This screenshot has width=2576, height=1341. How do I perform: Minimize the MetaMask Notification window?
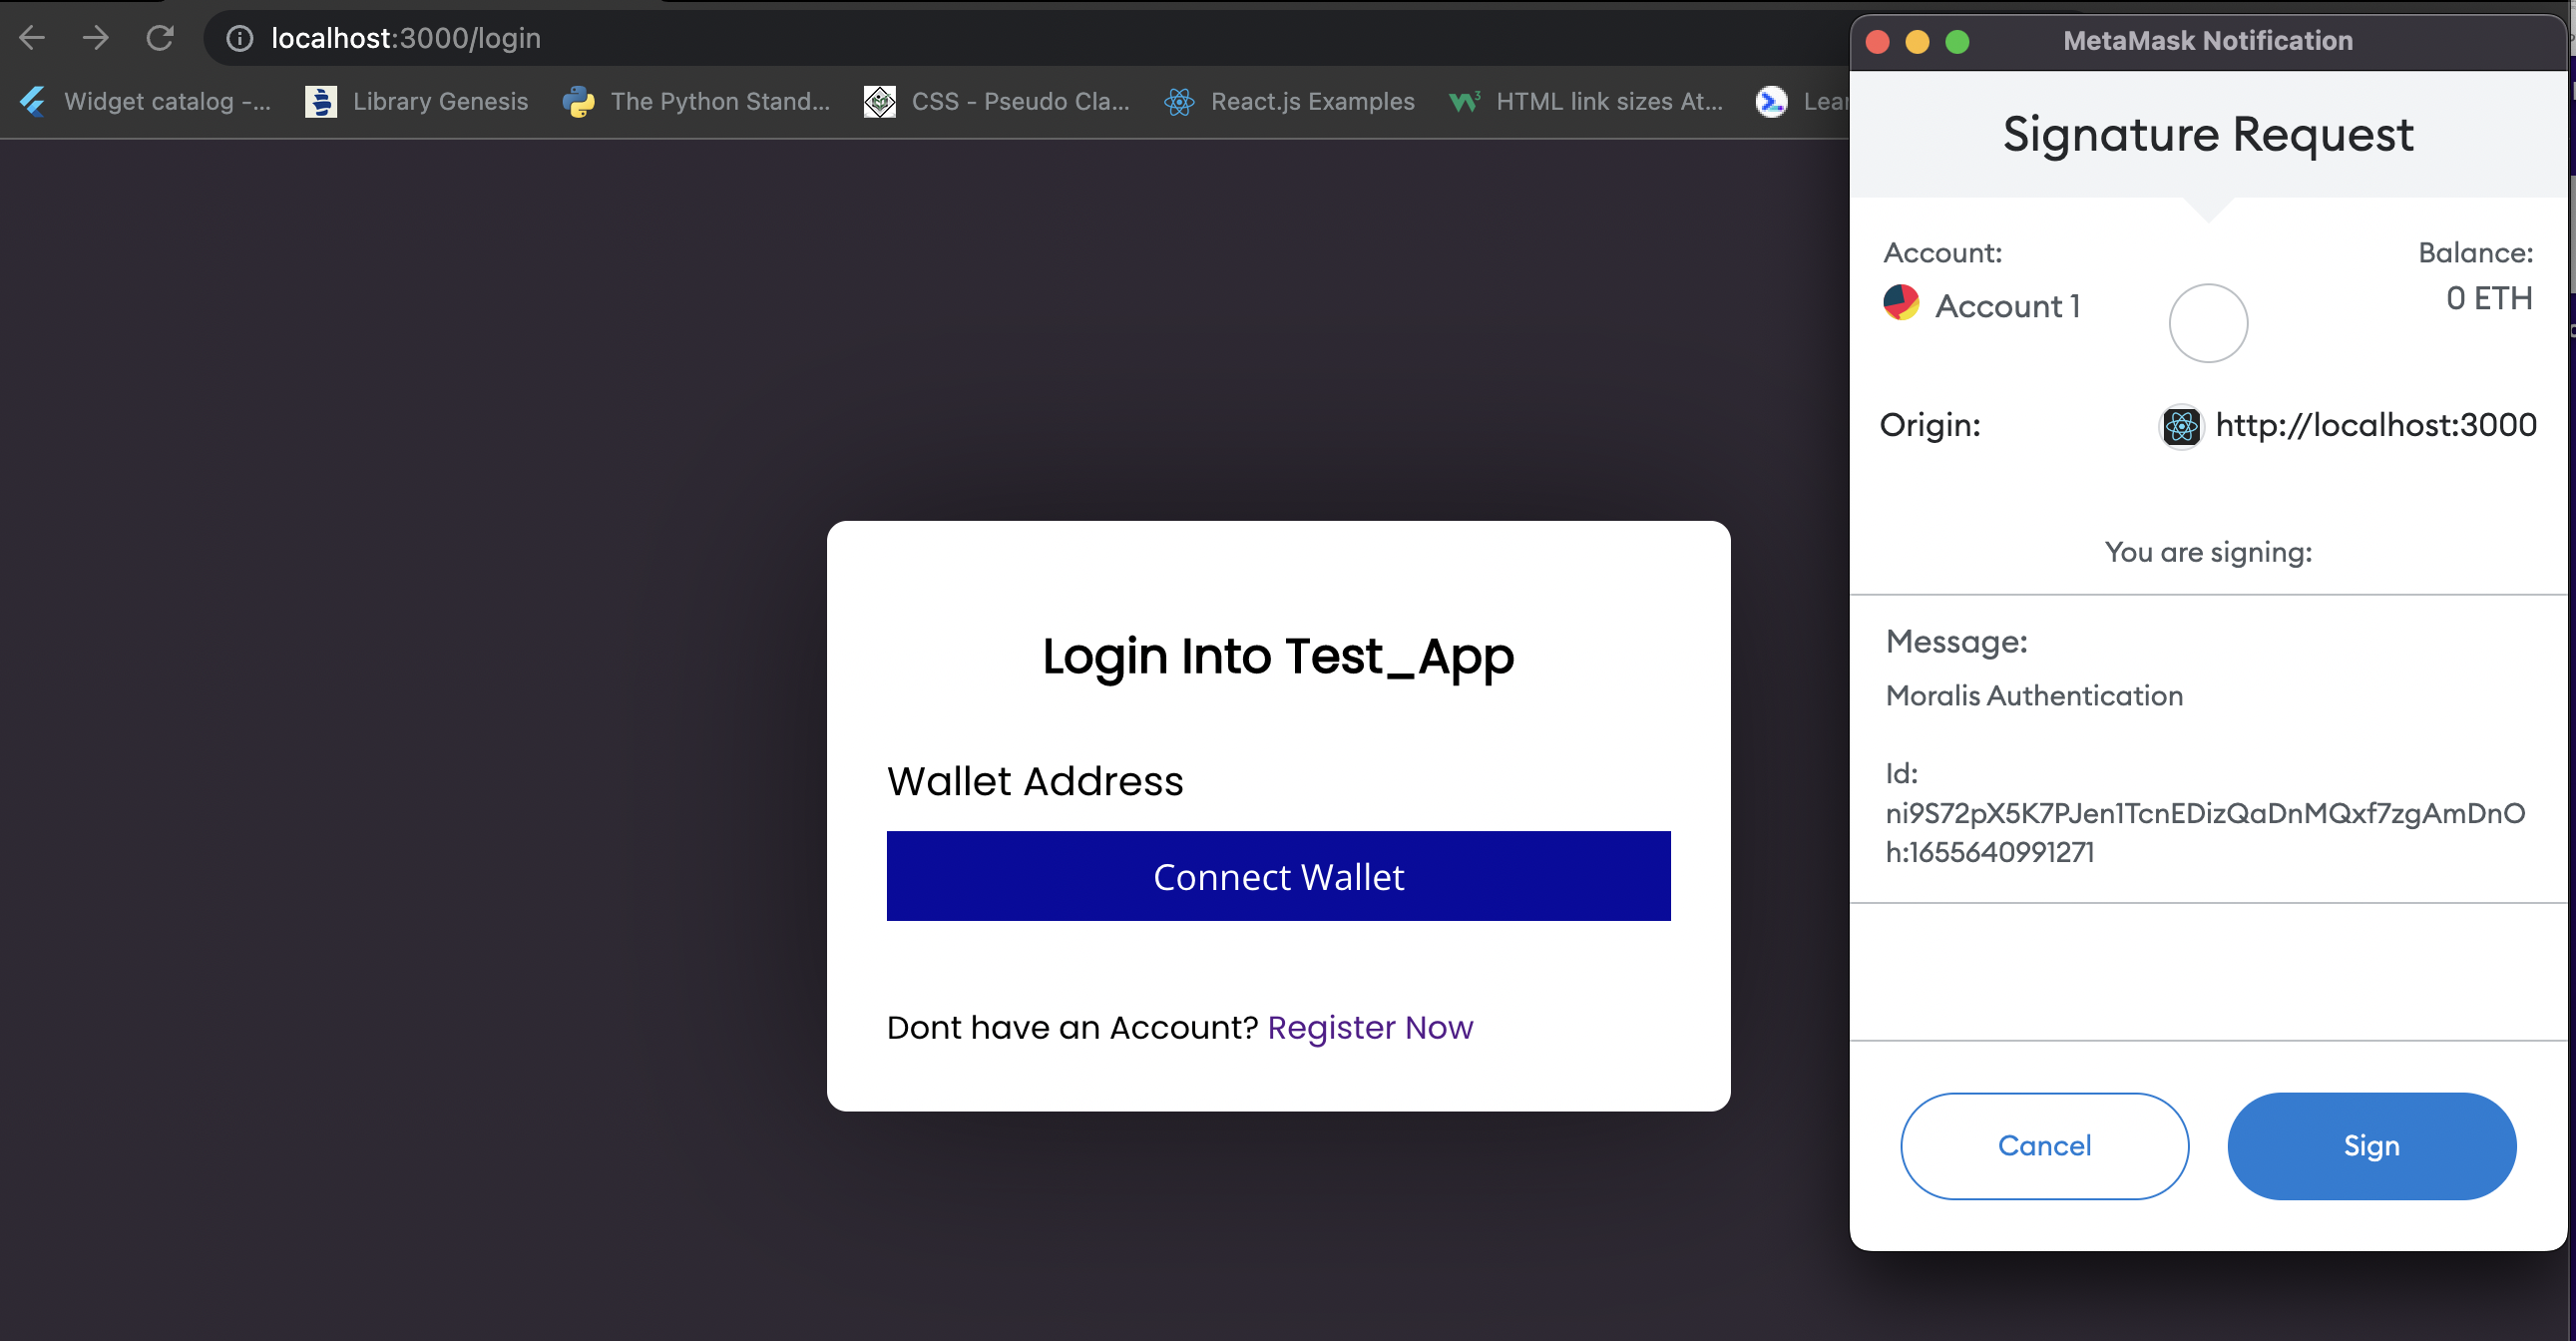1917,42
